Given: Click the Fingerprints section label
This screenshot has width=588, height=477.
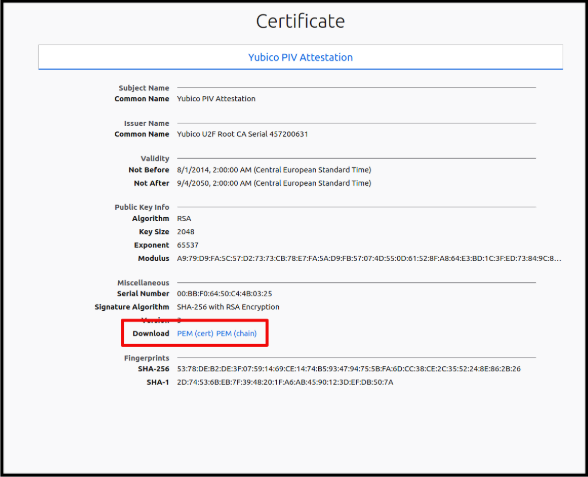Looking at the screenshot, I should (x=147, y=358).
